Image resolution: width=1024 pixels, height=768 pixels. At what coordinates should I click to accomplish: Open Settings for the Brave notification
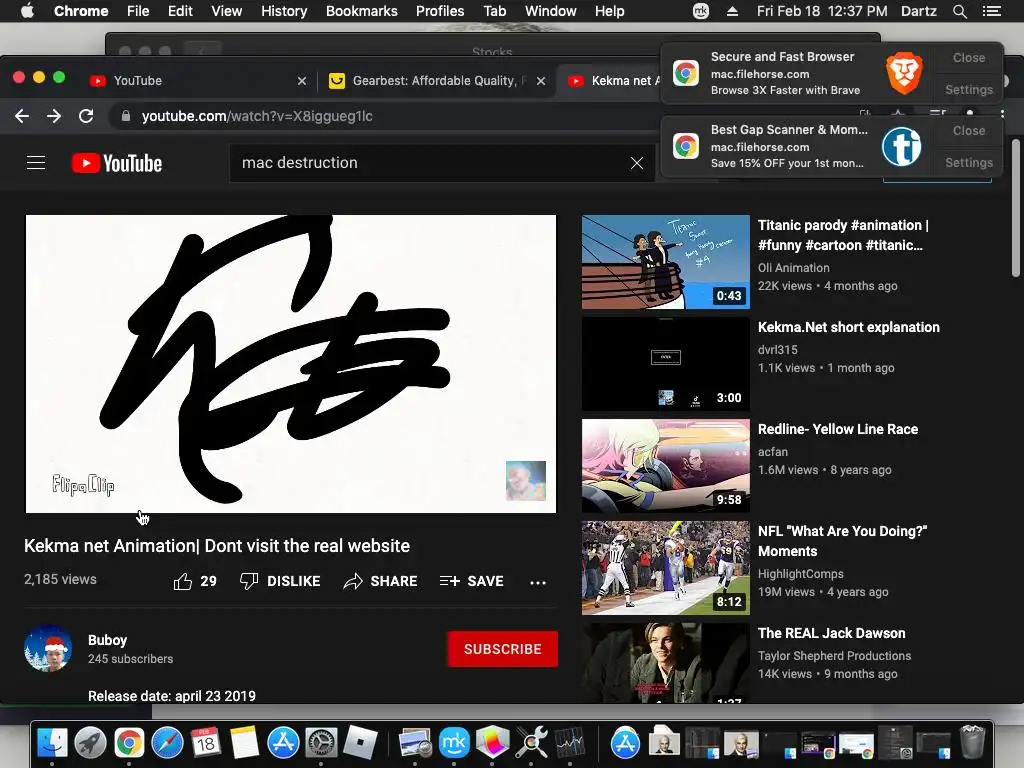[x=968, y=89]
